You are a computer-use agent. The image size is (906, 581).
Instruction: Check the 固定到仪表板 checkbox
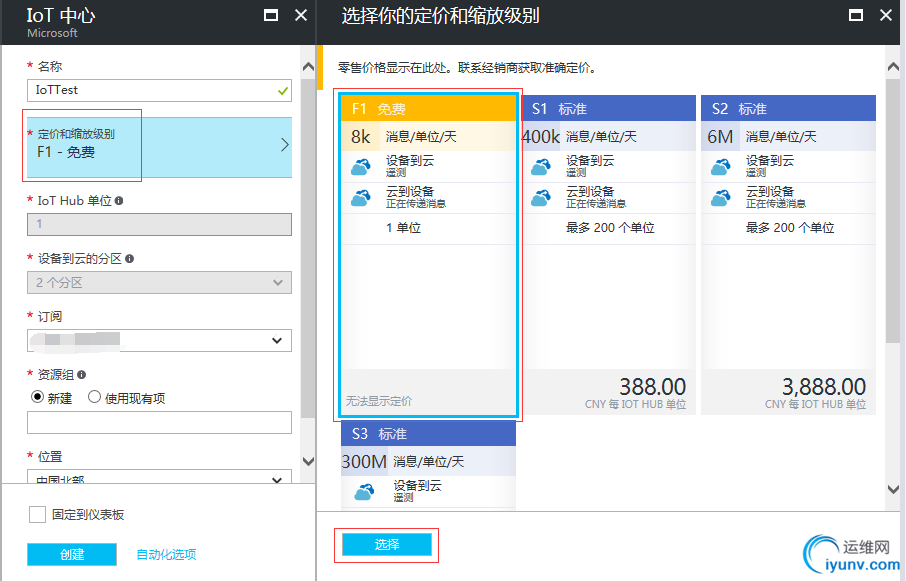(x=38, y=515)
